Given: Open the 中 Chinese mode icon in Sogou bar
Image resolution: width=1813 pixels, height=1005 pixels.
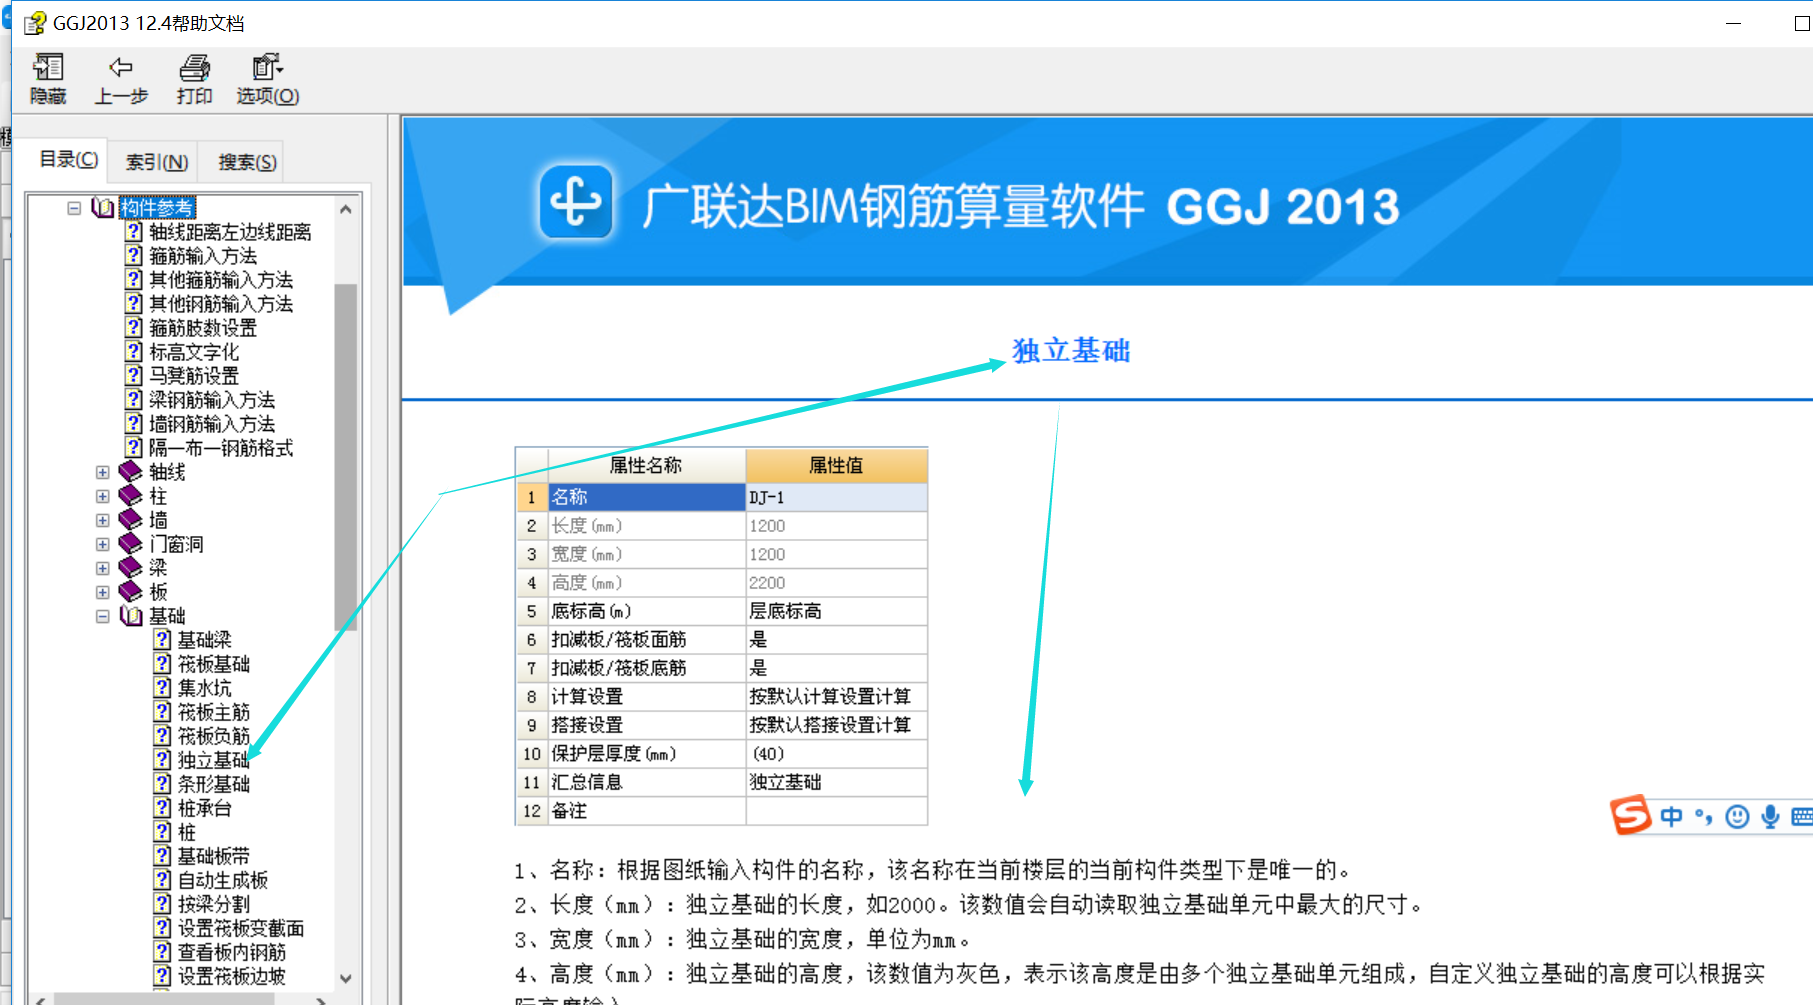Looking at the screenshot, I should point(1671,817).
